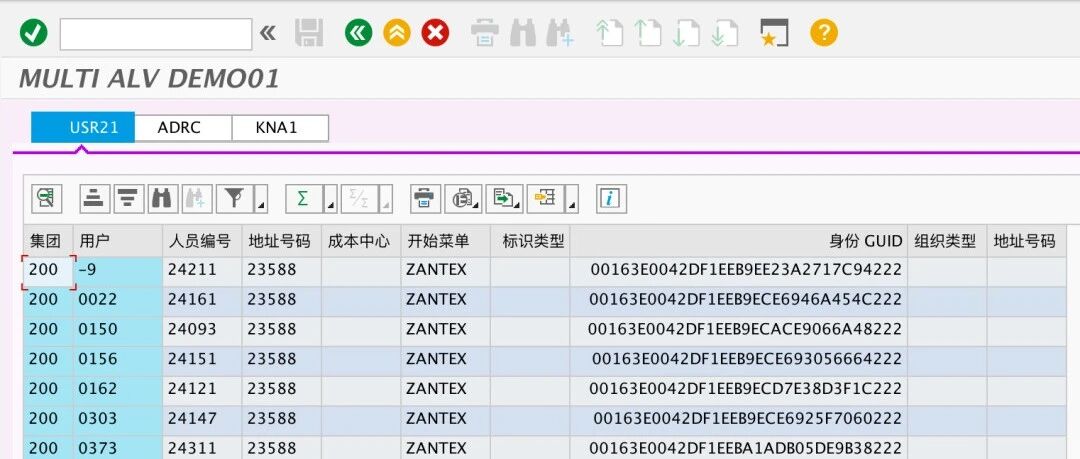Image resolution: width=1080 pixels, height=459 pixels.
Task: Click the Choose Layout icon
Action: 545,198
